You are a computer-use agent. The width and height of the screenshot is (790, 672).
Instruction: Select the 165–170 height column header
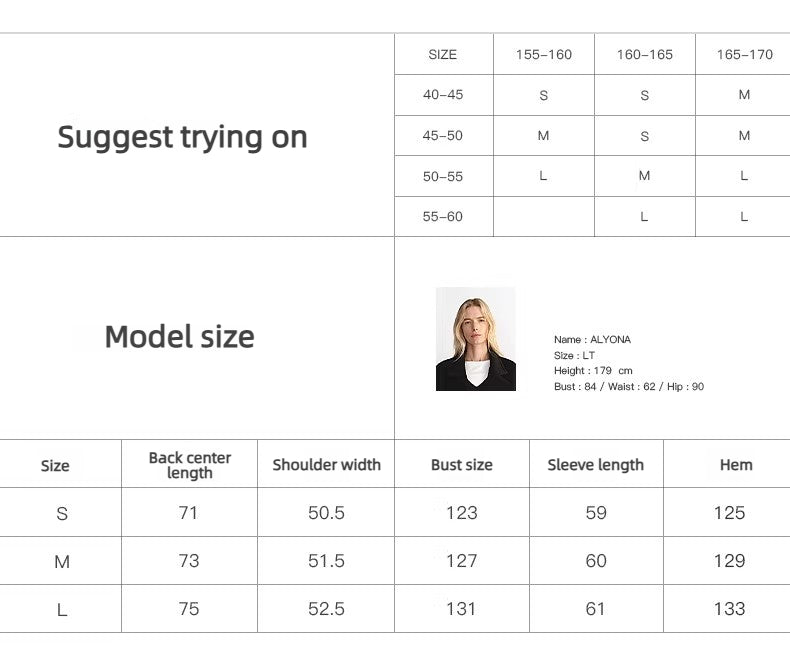(744, 55)
